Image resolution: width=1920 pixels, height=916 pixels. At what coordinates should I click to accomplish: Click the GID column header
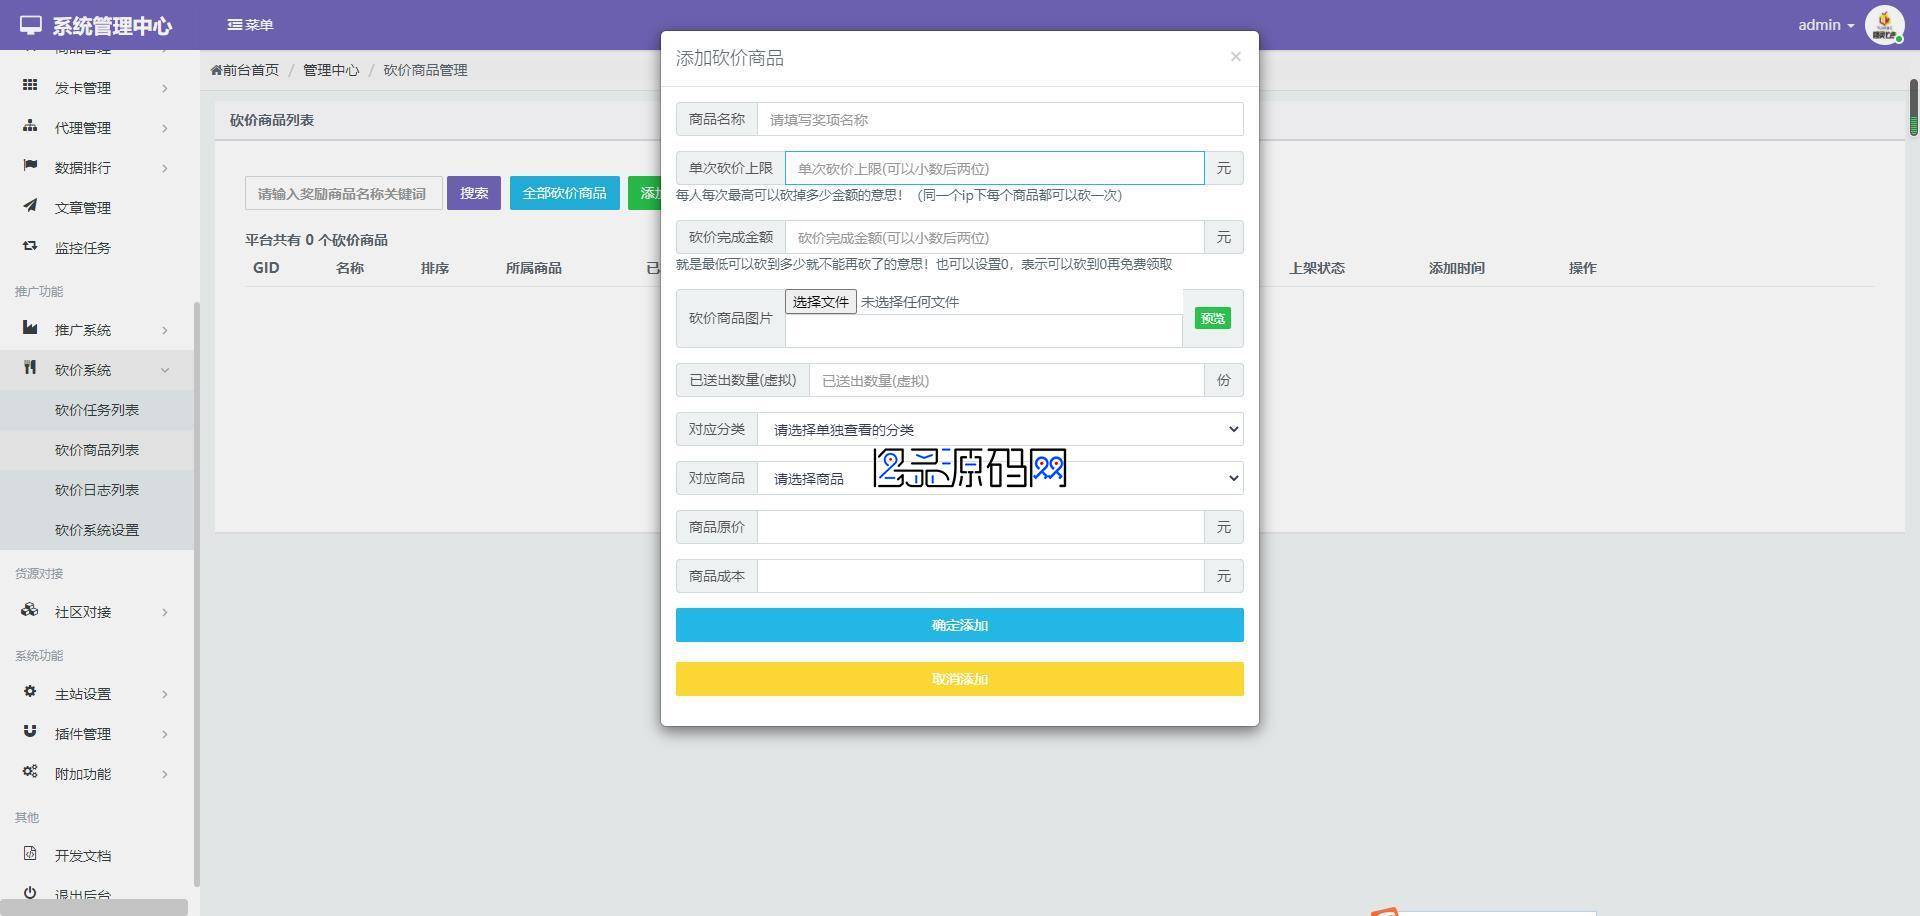266,268
